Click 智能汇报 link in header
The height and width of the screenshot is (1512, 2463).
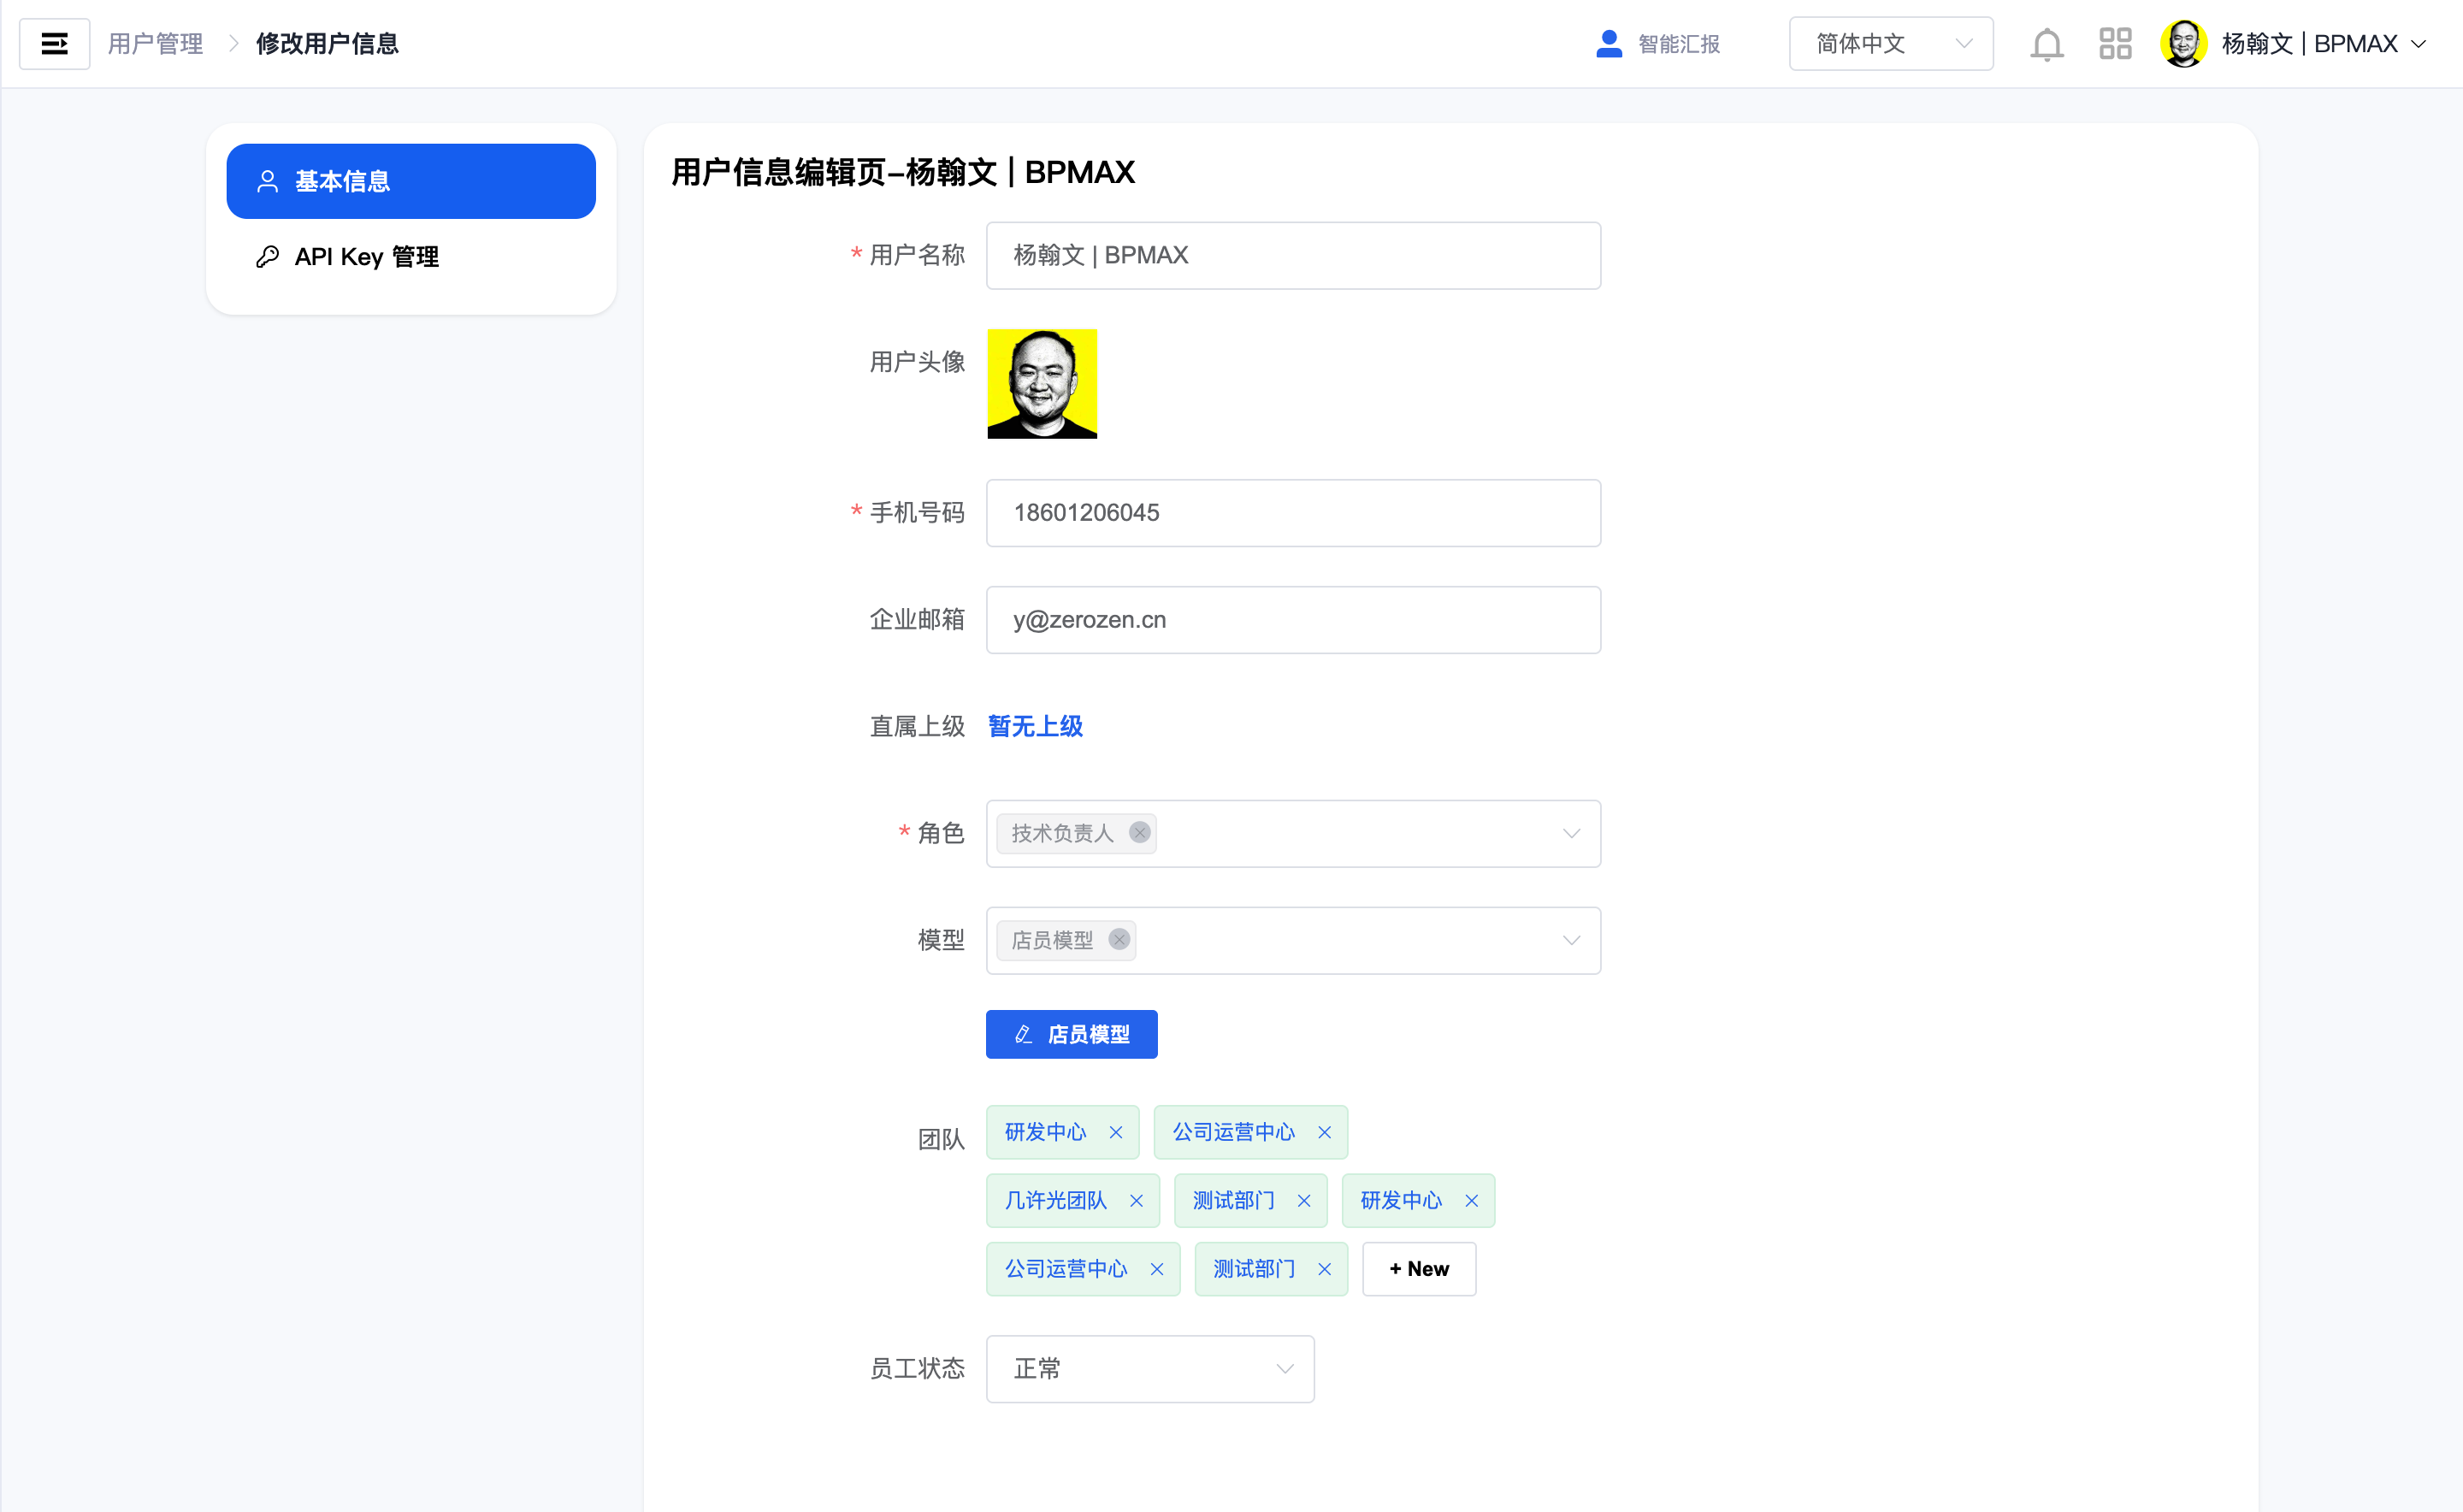1679,44
